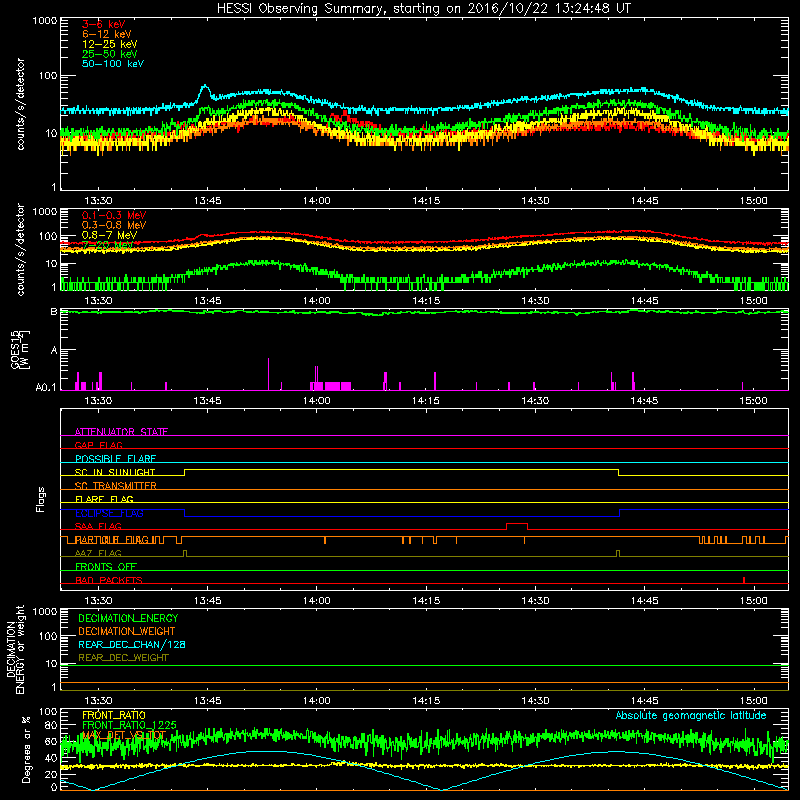This screenshot has width=800, height=800.
Task: Click the A0.1 tick label on GOES panel
Action: pyautogui.click(x=46, y=388)
